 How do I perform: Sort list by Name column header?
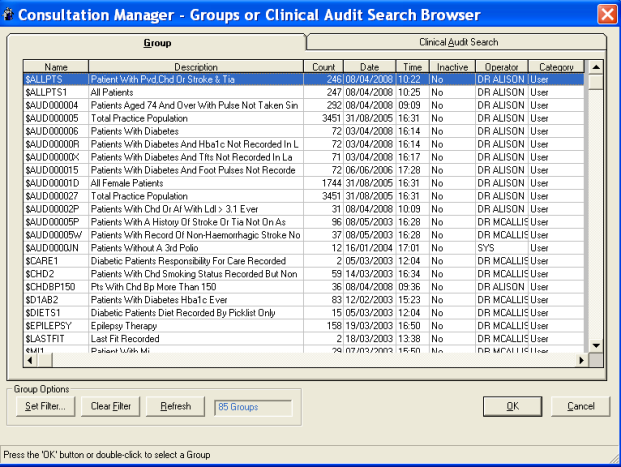(55, 67)
